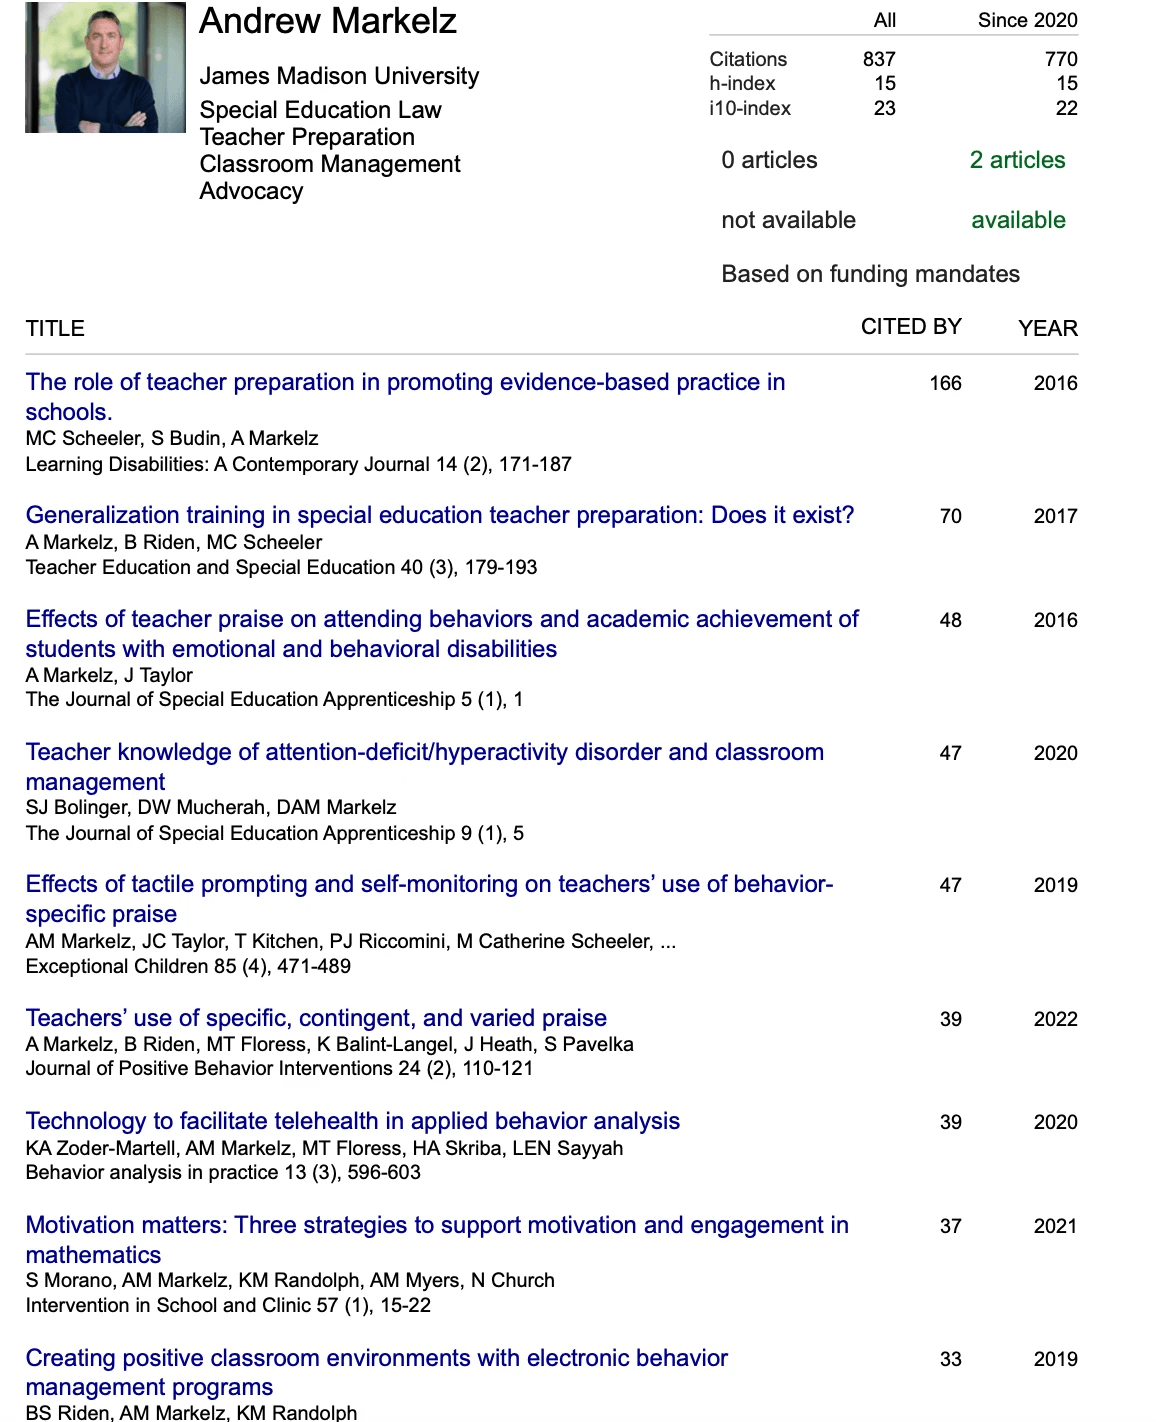The width and height of the screenshot is (1156, 1422).
Task: Open 'Effects of teacher praise' article link
Action: (442, 620)
